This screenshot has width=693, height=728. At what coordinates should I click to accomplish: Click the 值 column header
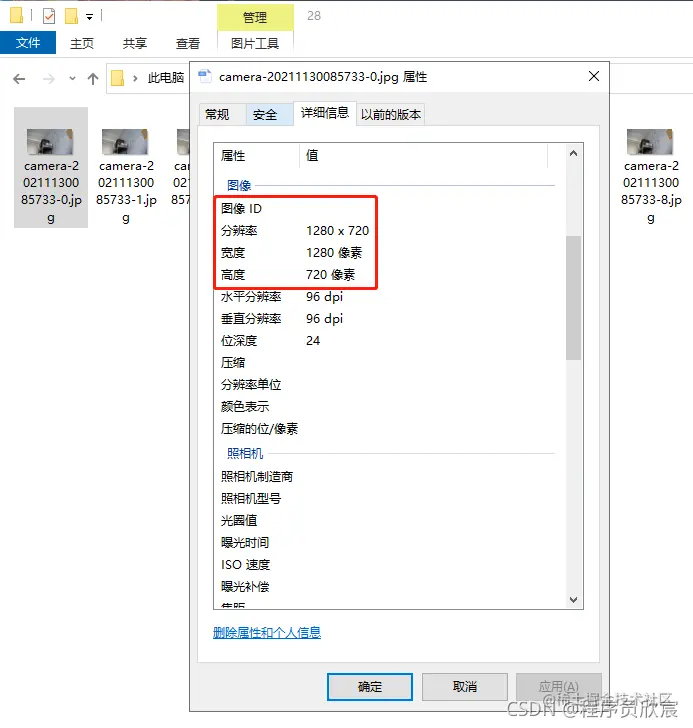point(423,156)
